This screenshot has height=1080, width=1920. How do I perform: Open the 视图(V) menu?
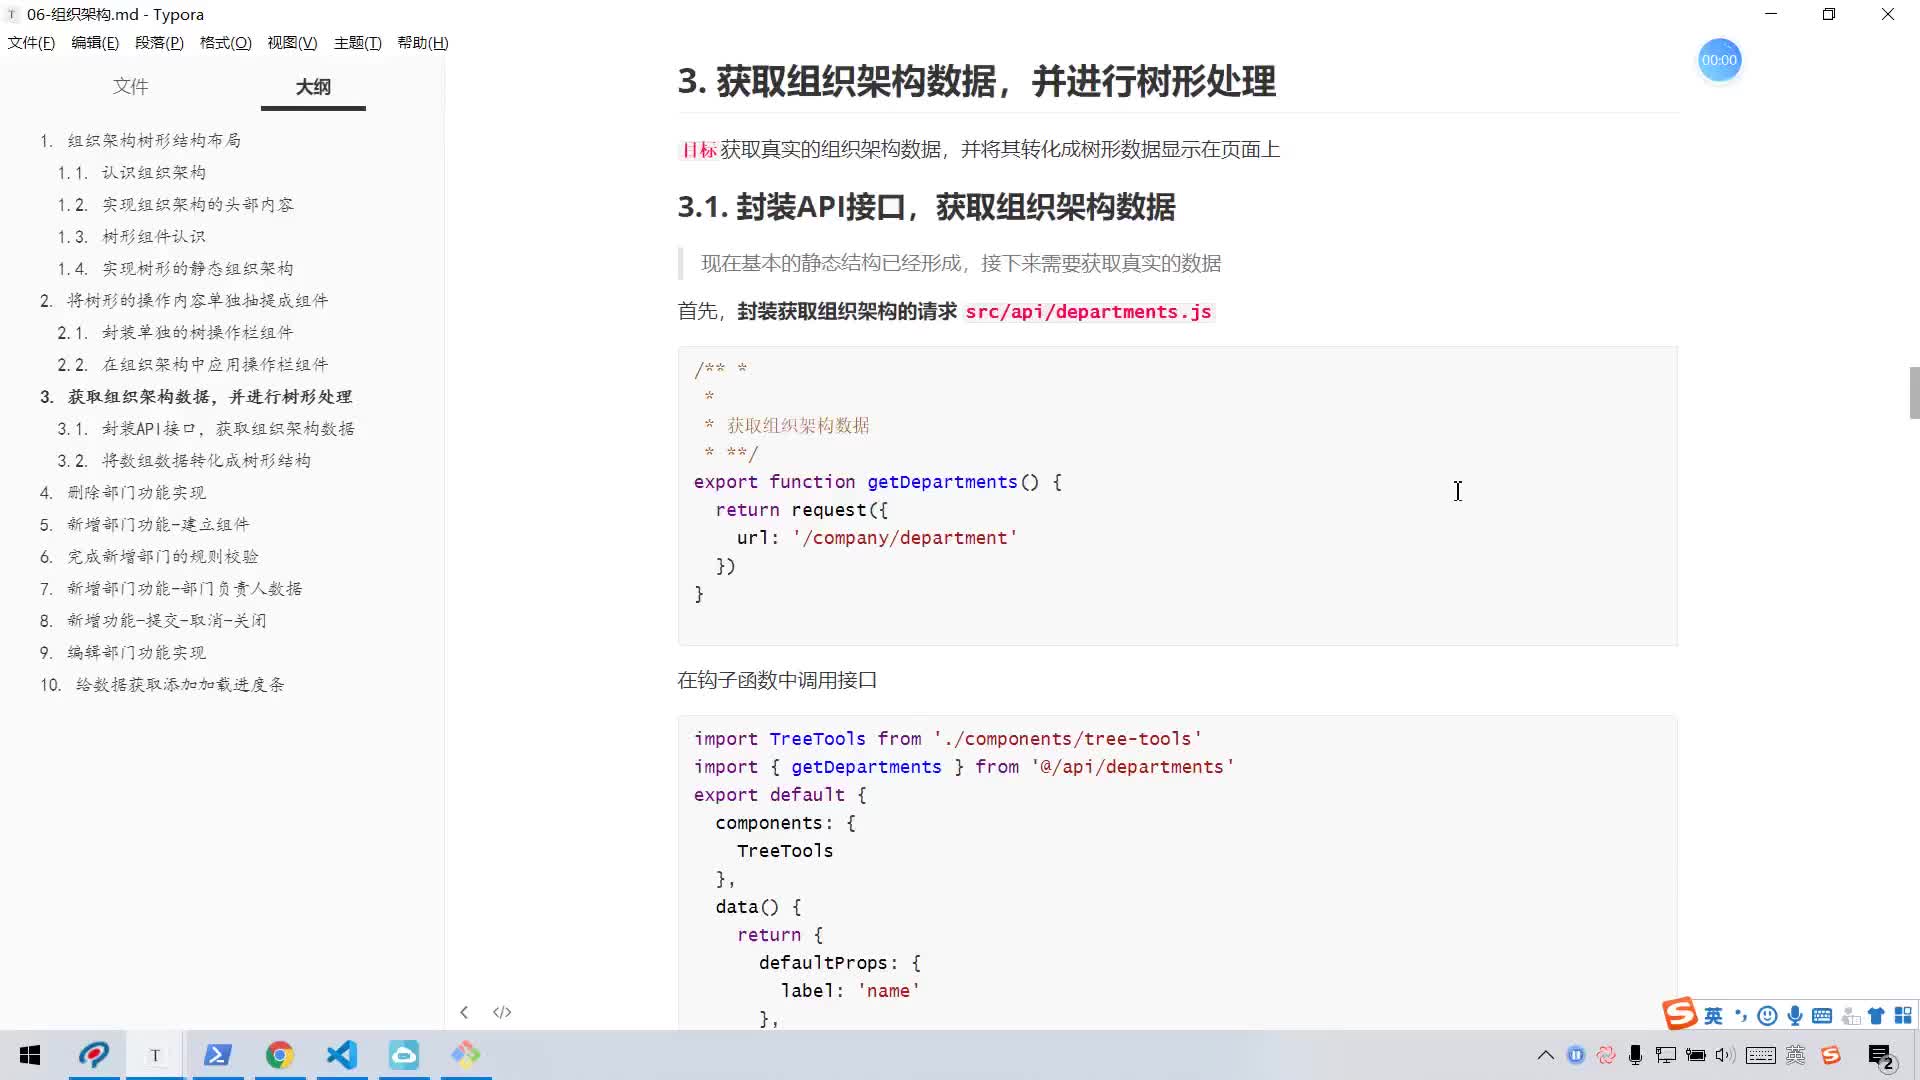point(292,43)
